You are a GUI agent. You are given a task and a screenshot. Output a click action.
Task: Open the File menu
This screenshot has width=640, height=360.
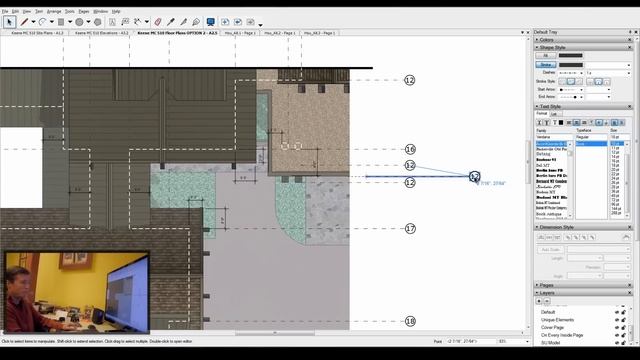(5, 11)
